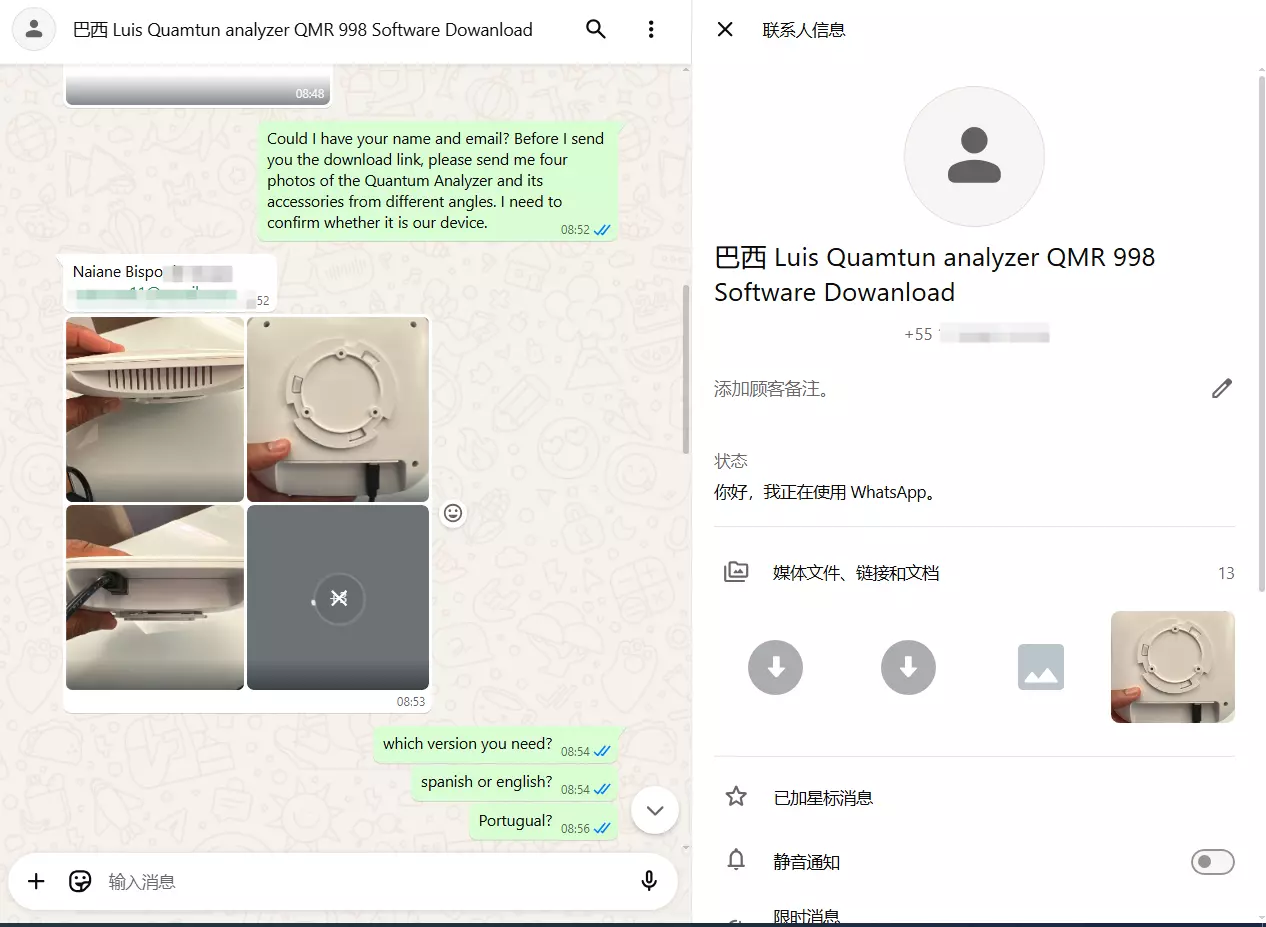Click the plus attach icon
Viewport: 1266px width, 927px height.
coord(36,881)
